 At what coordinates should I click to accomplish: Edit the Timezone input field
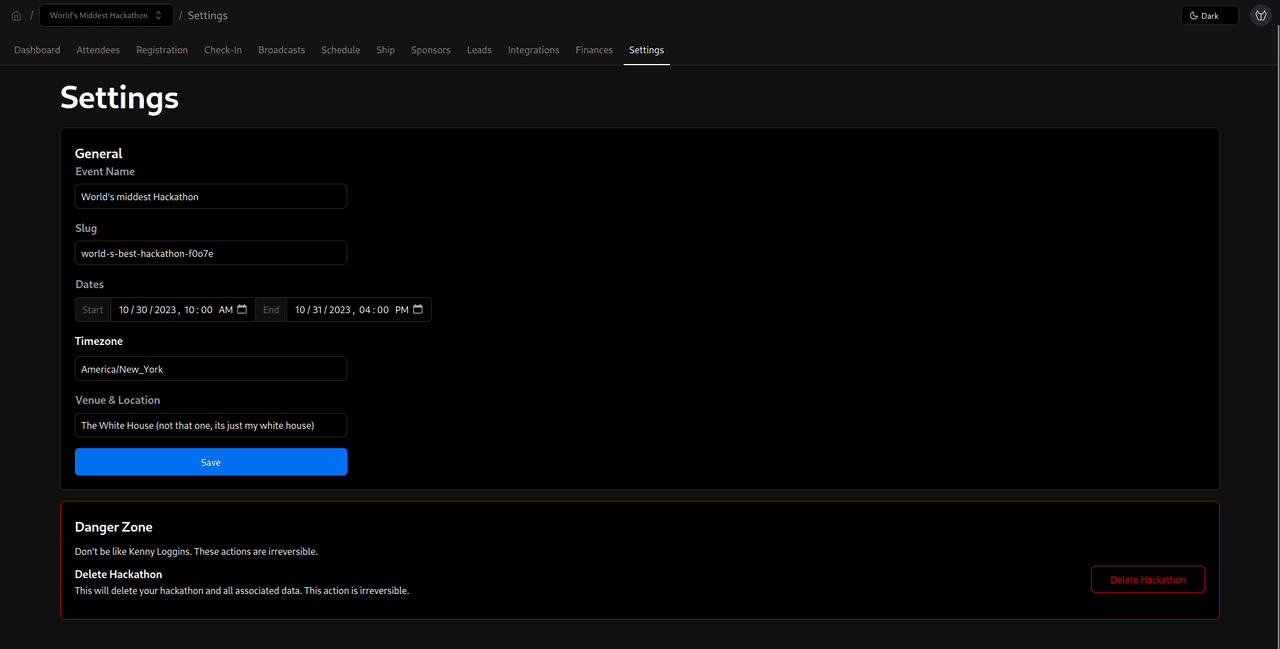[x=211, y=369]
